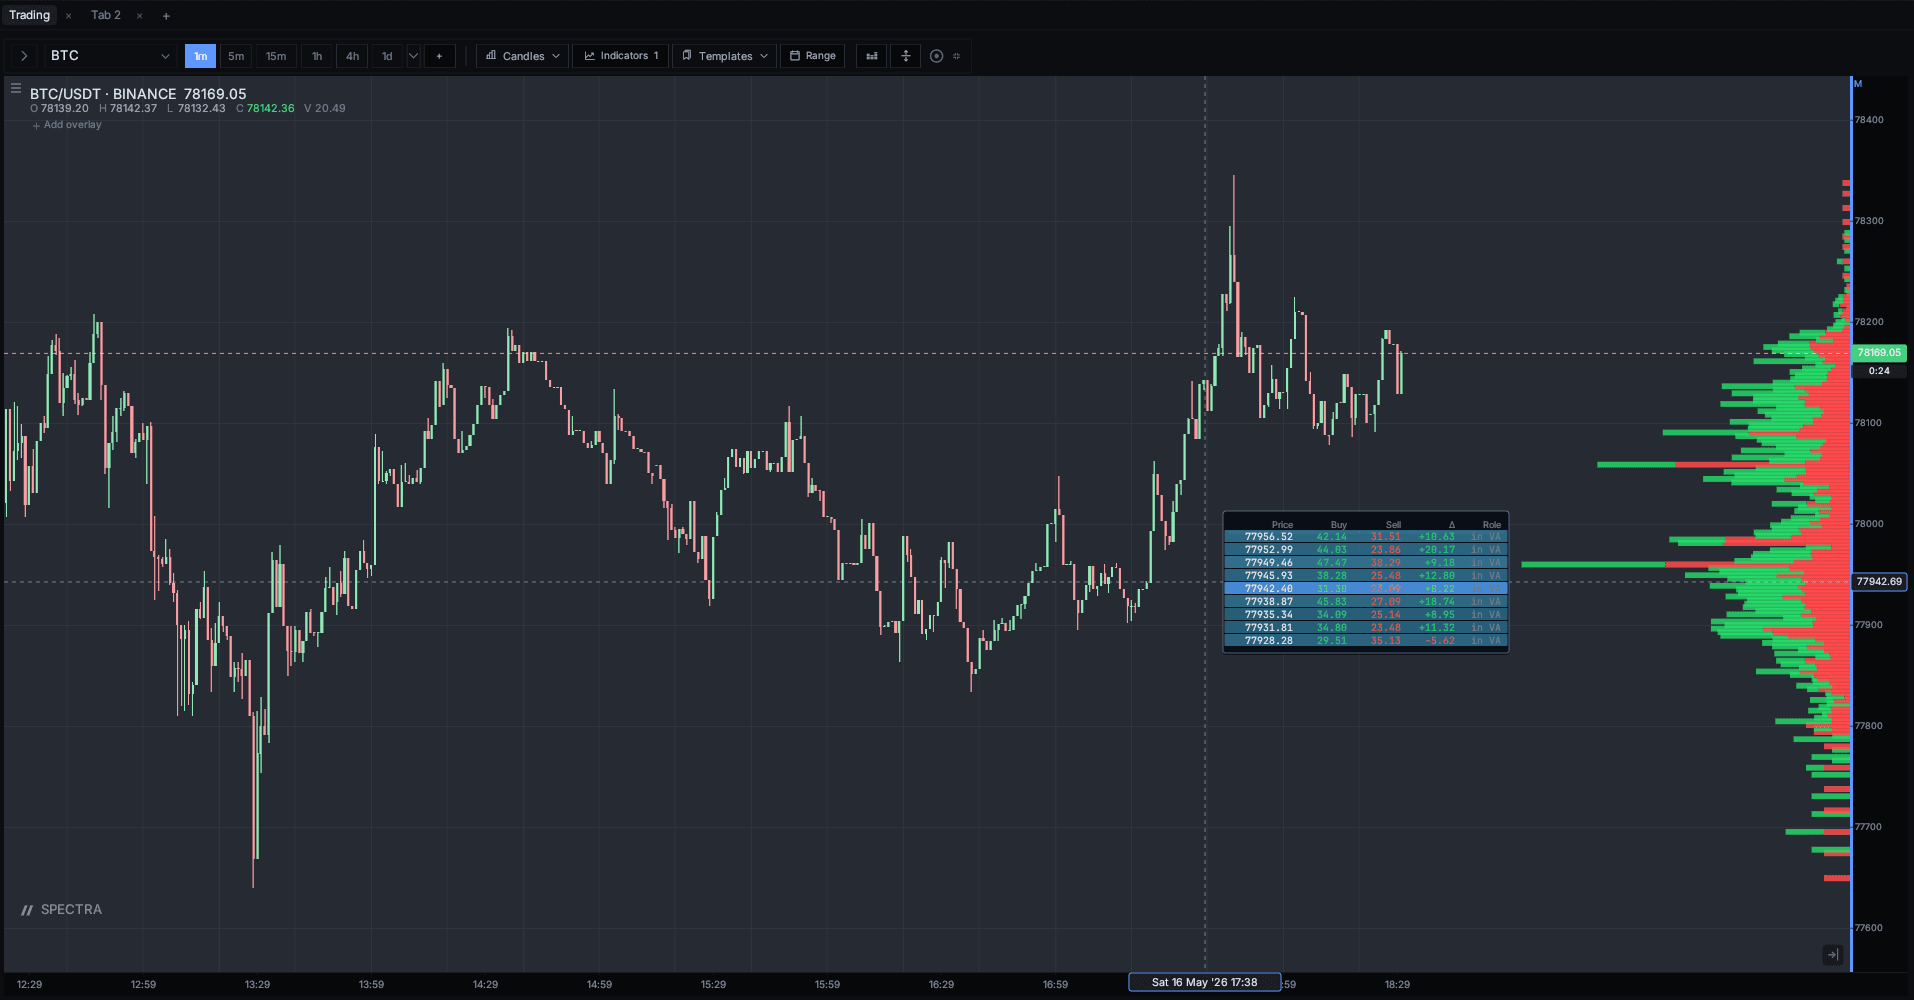Click the 77600 price axis label
Screen dimensions: 1914x1000
1869,928
